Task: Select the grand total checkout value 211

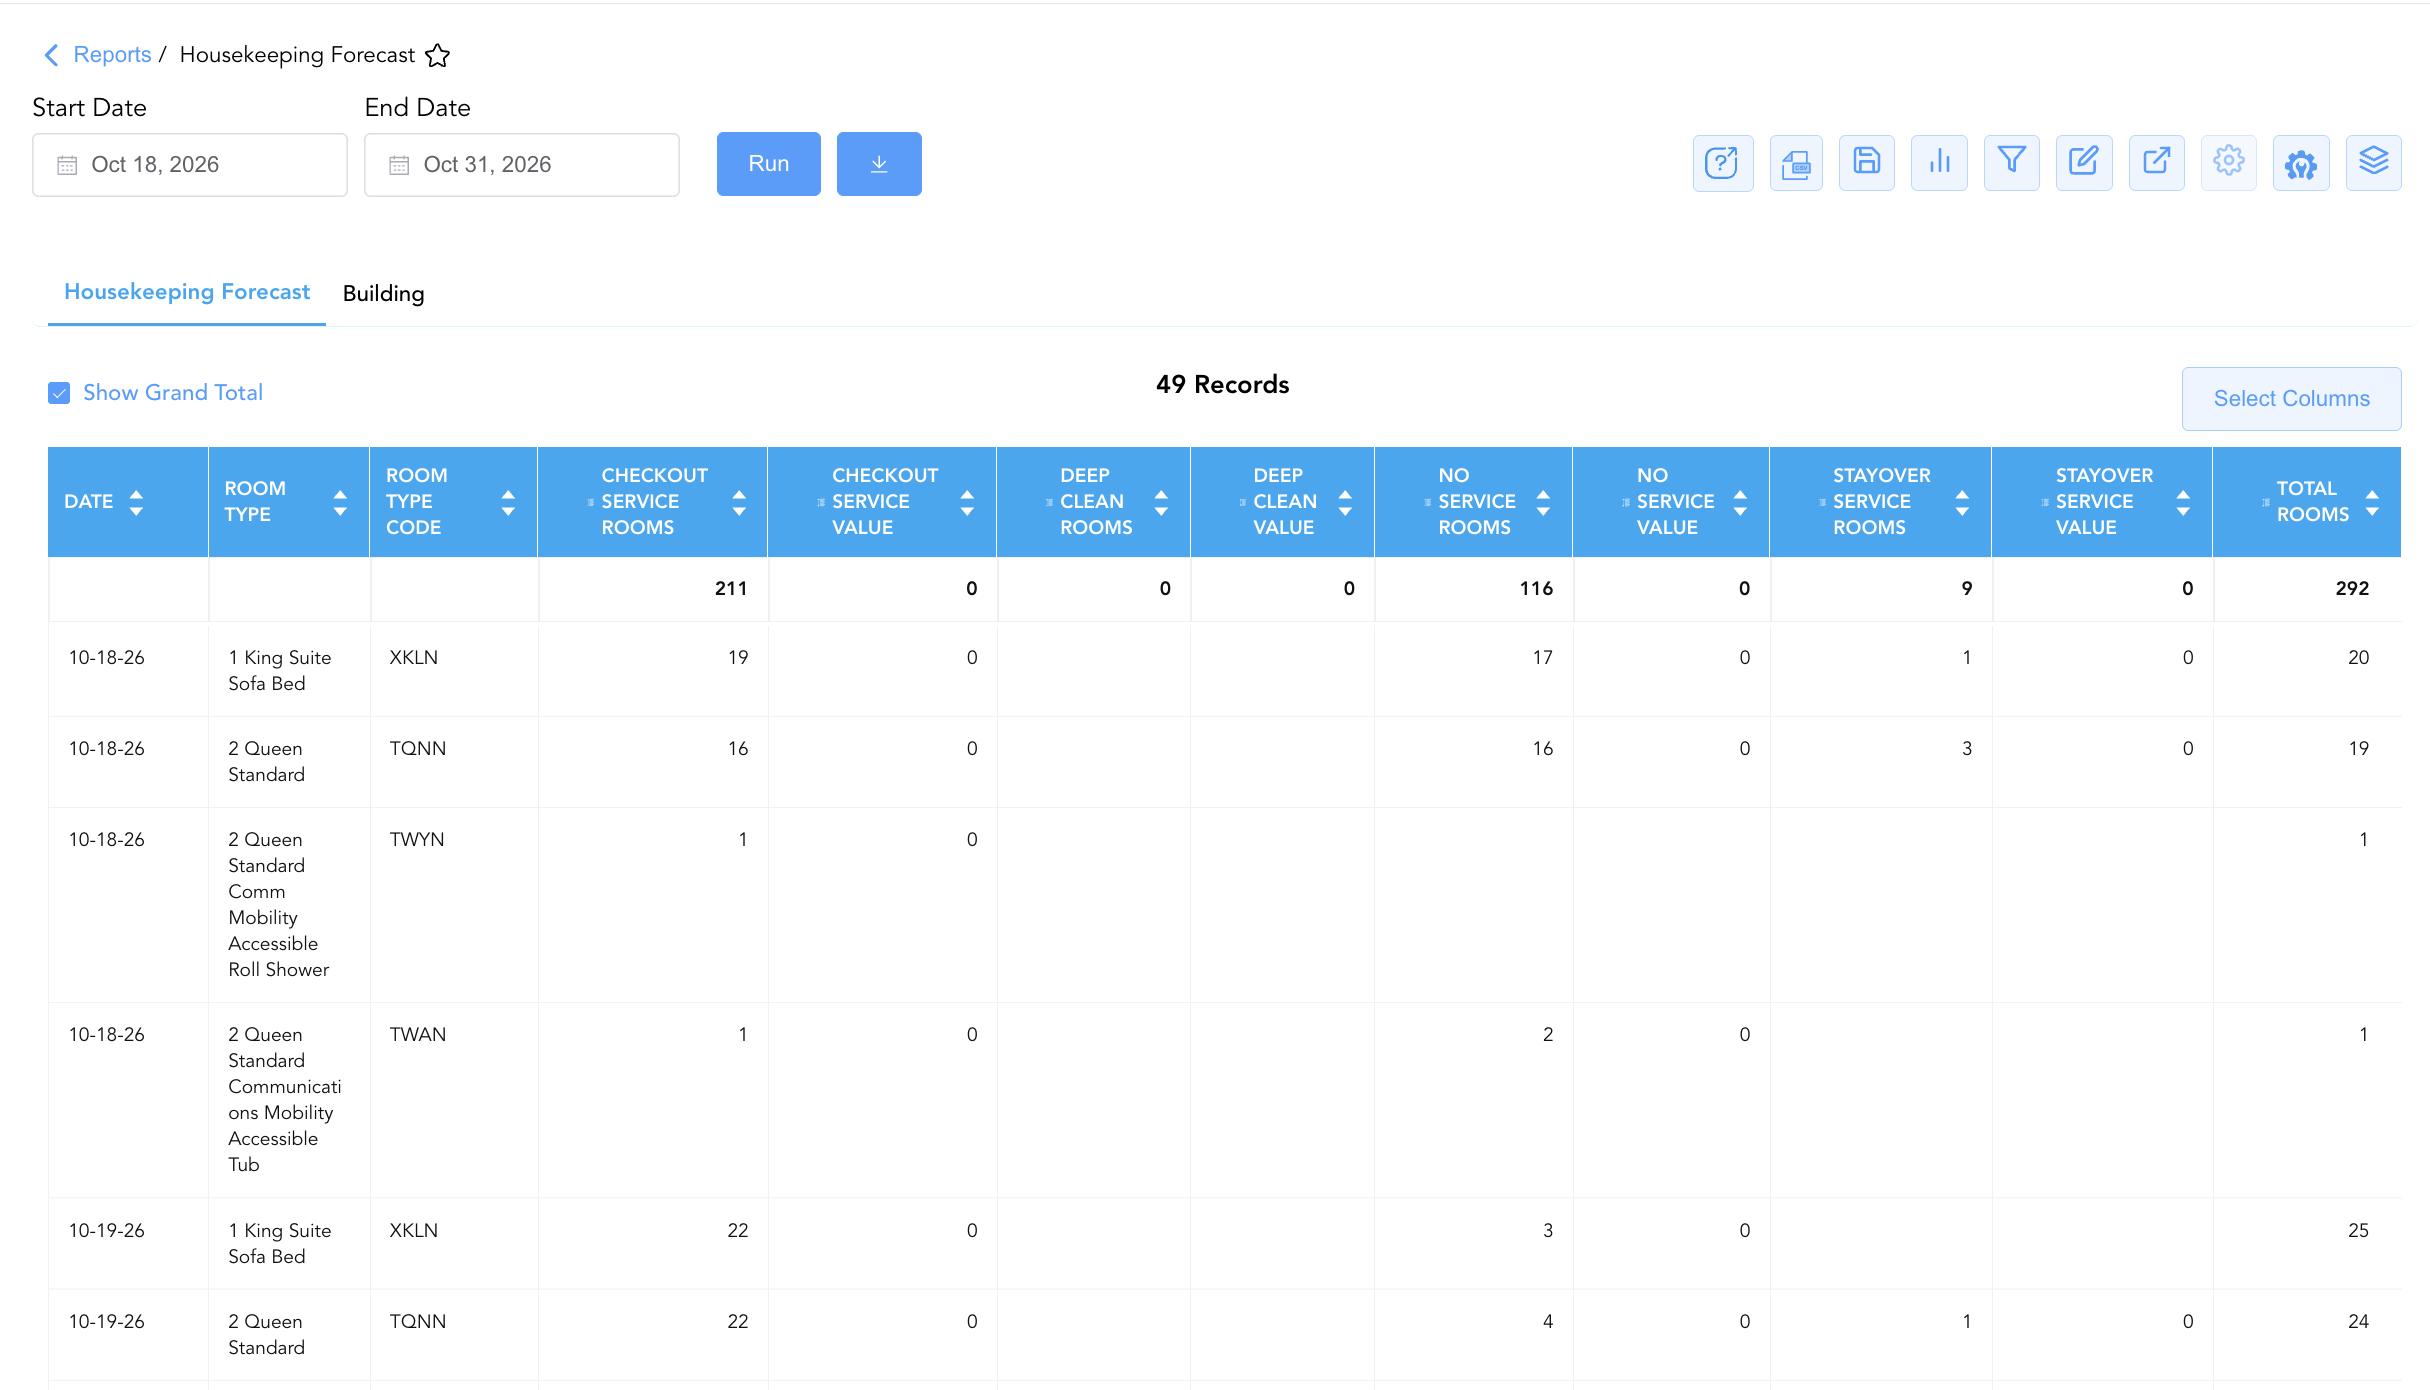Action: pyautogui.click(x=731, y=589)
